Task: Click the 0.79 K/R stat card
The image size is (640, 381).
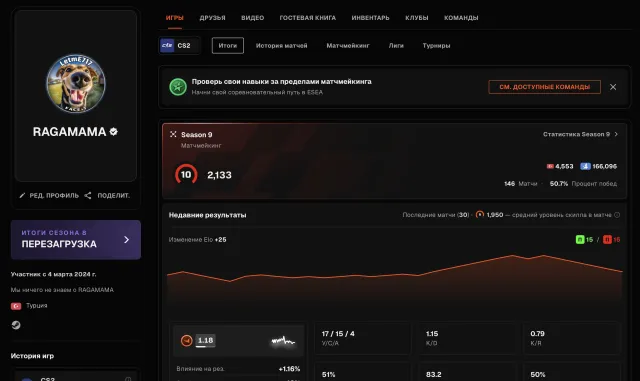Action: 571,338
